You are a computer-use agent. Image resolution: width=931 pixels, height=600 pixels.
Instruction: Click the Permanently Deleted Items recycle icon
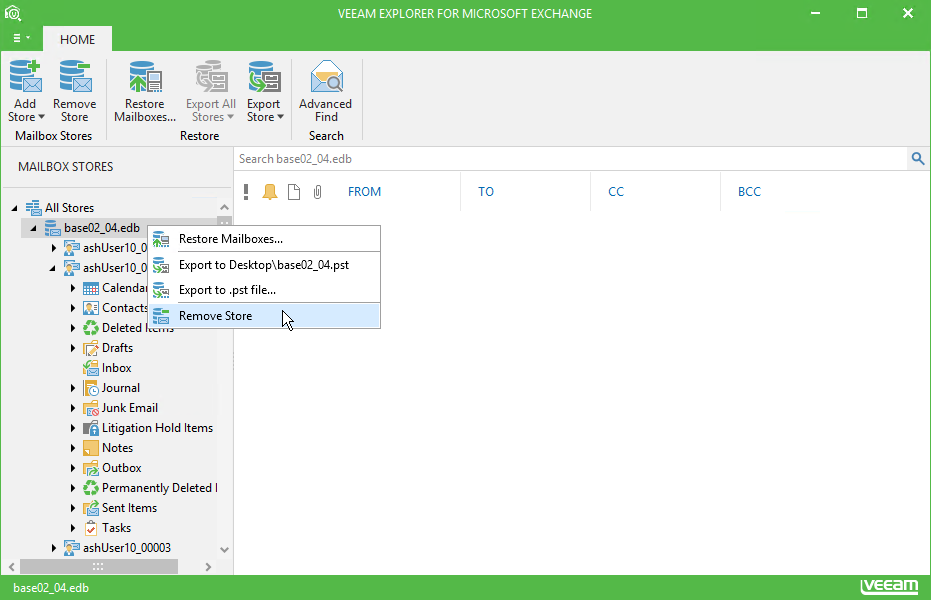tap(91, 488)
